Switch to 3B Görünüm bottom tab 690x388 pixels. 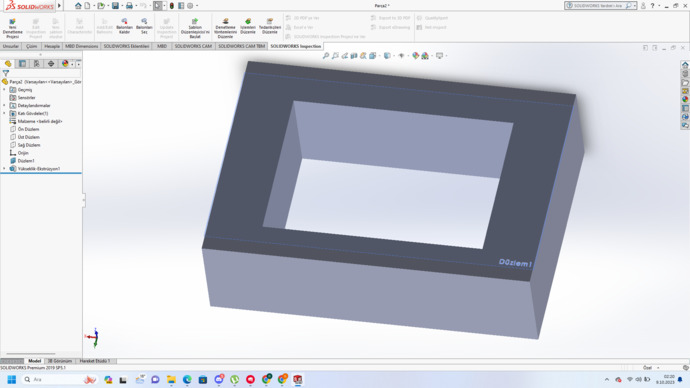click(59, 361)
